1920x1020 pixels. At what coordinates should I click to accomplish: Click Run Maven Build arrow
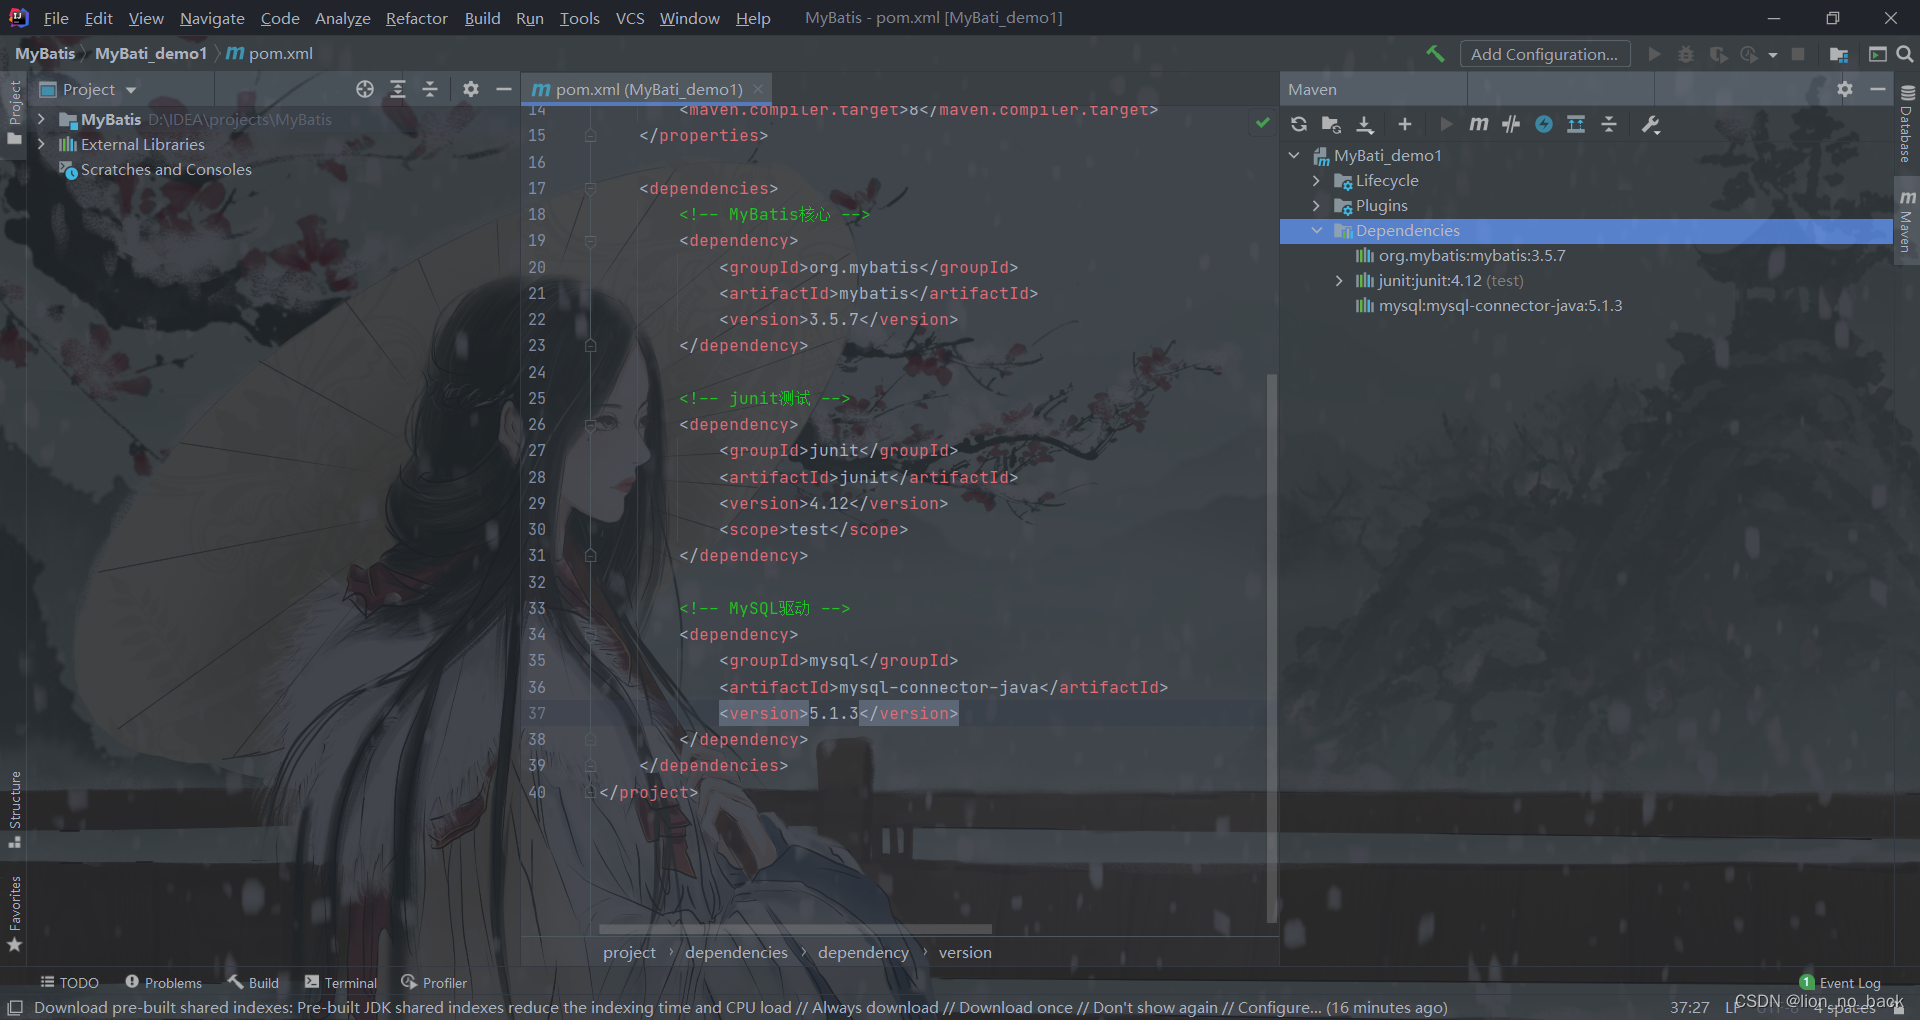(x=1445, y=124)
